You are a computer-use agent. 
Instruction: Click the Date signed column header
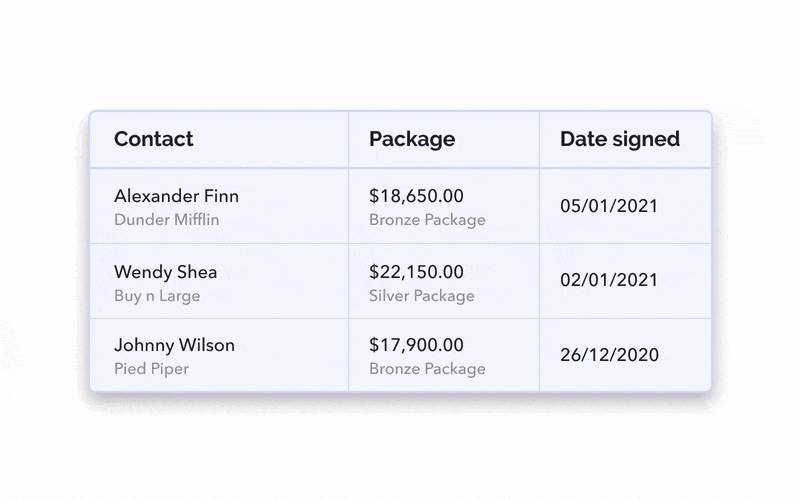pos(619,139)
